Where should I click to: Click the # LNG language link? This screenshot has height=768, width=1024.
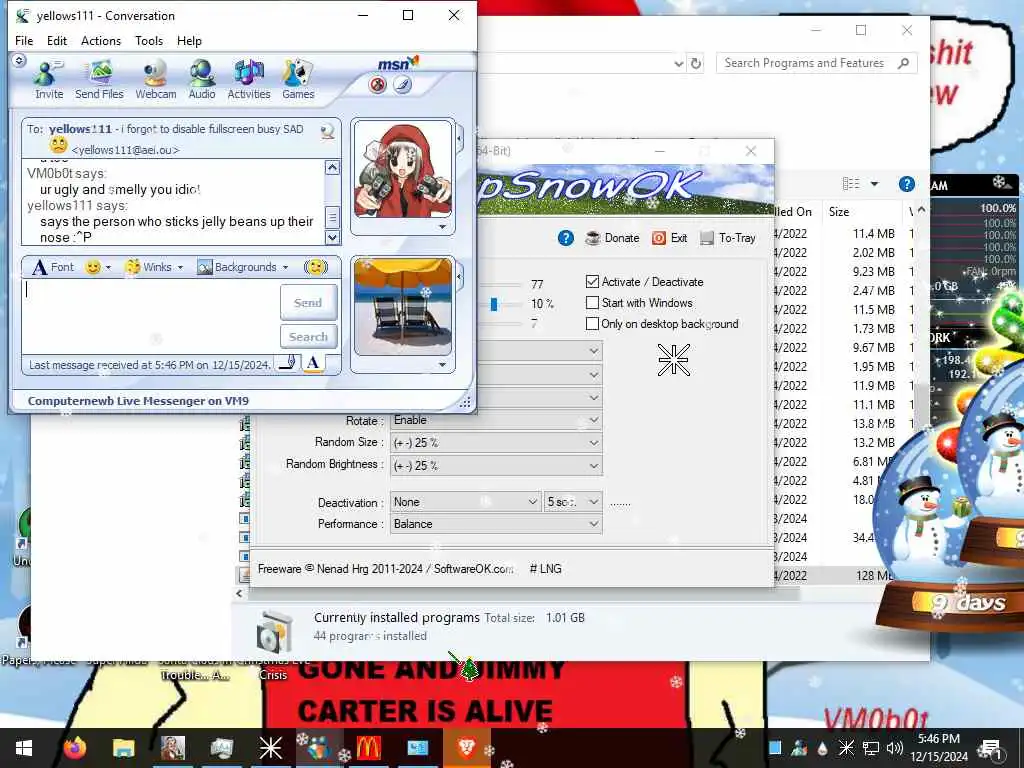(546, 569)
